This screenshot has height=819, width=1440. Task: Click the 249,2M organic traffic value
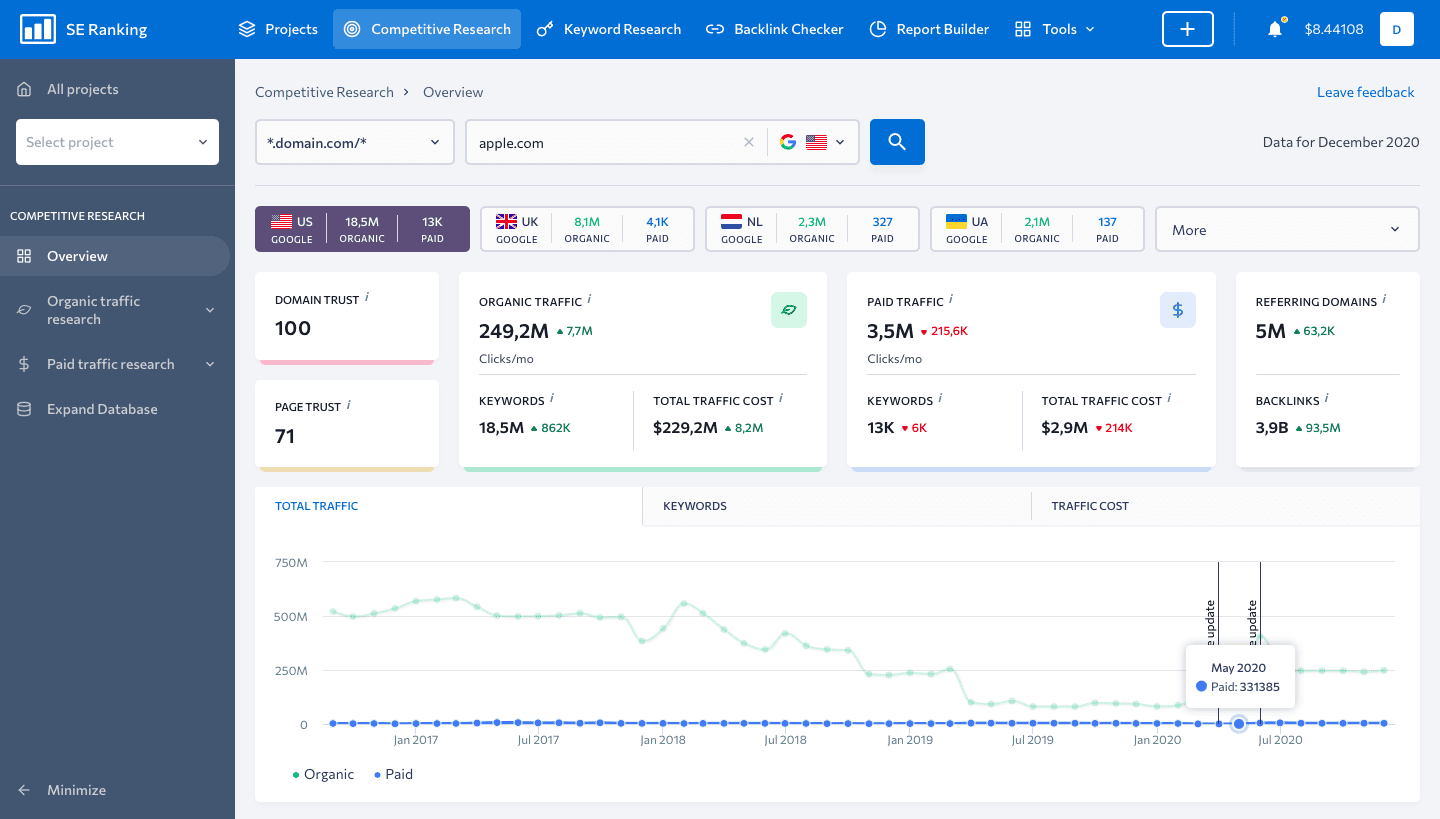[514, 331]
